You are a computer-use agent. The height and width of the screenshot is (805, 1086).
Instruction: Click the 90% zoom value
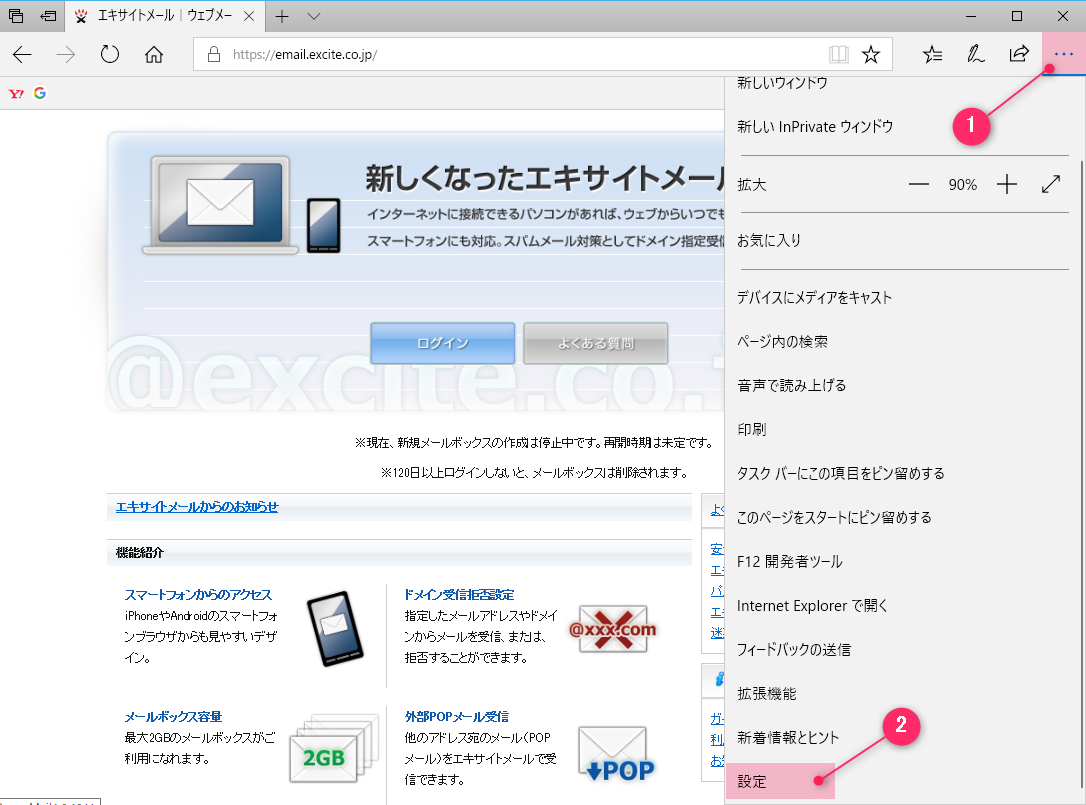[x=963, y=185]
